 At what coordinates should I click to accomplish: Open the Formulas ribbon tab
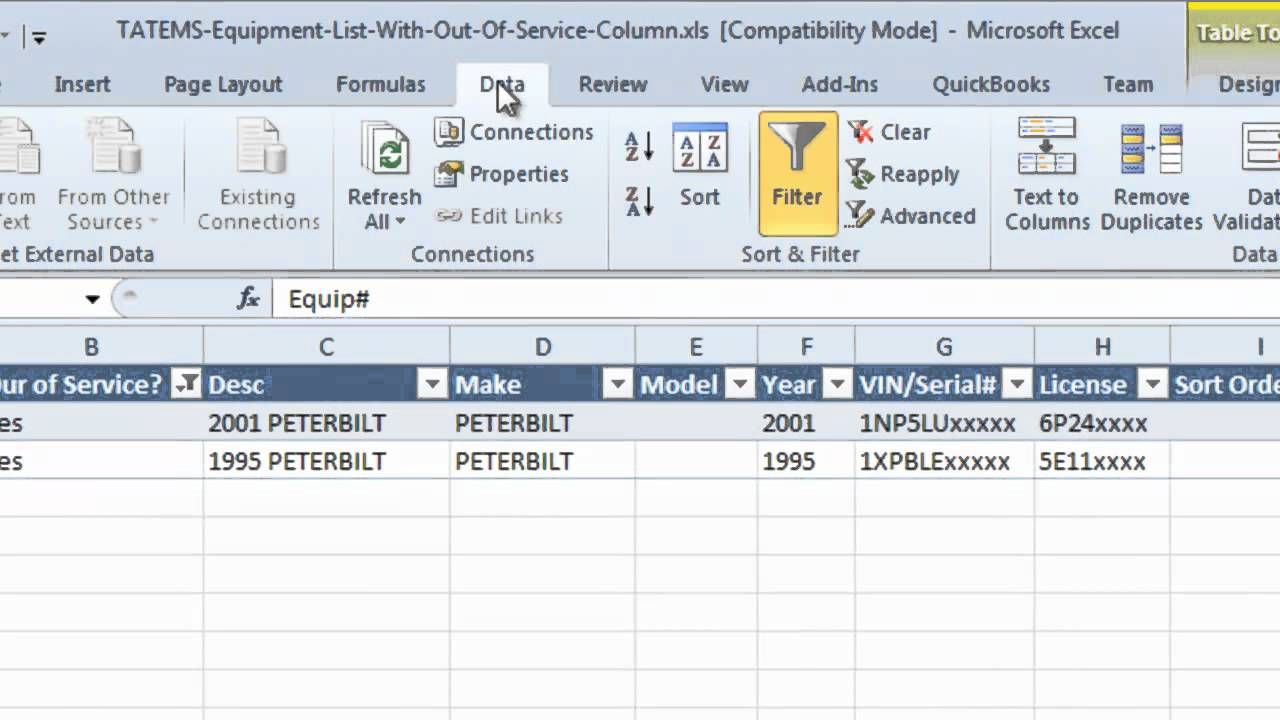pos(380,85)
